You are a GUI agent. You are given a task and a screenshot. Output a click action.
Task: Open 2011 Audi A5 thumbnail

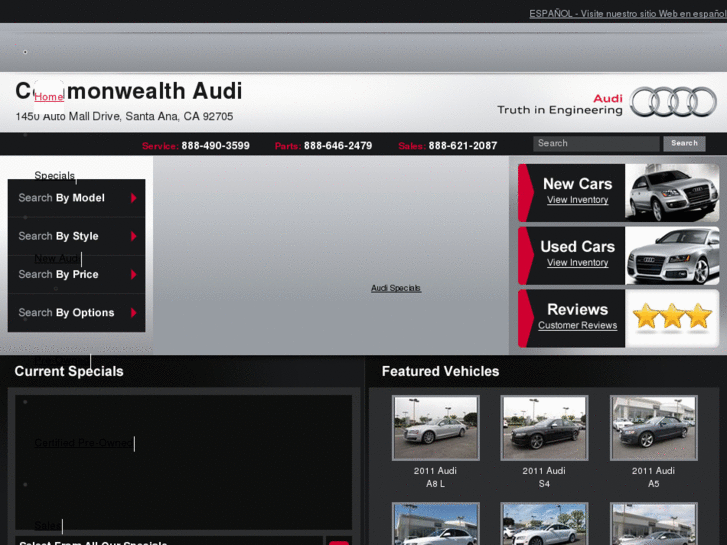[654, 428]
